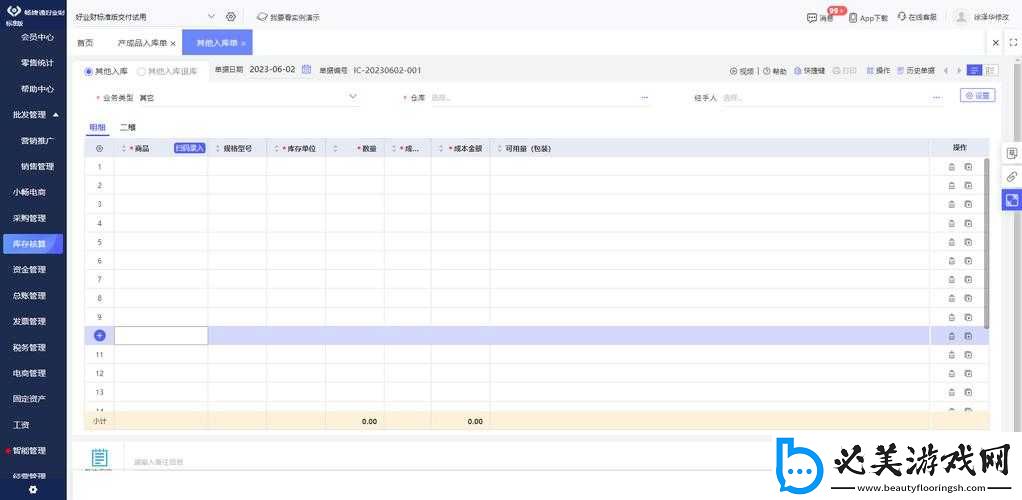Expand the 业务类型 dropdown
The image size is (1022, 500).
pyautogui.click(x=352, y=97)
